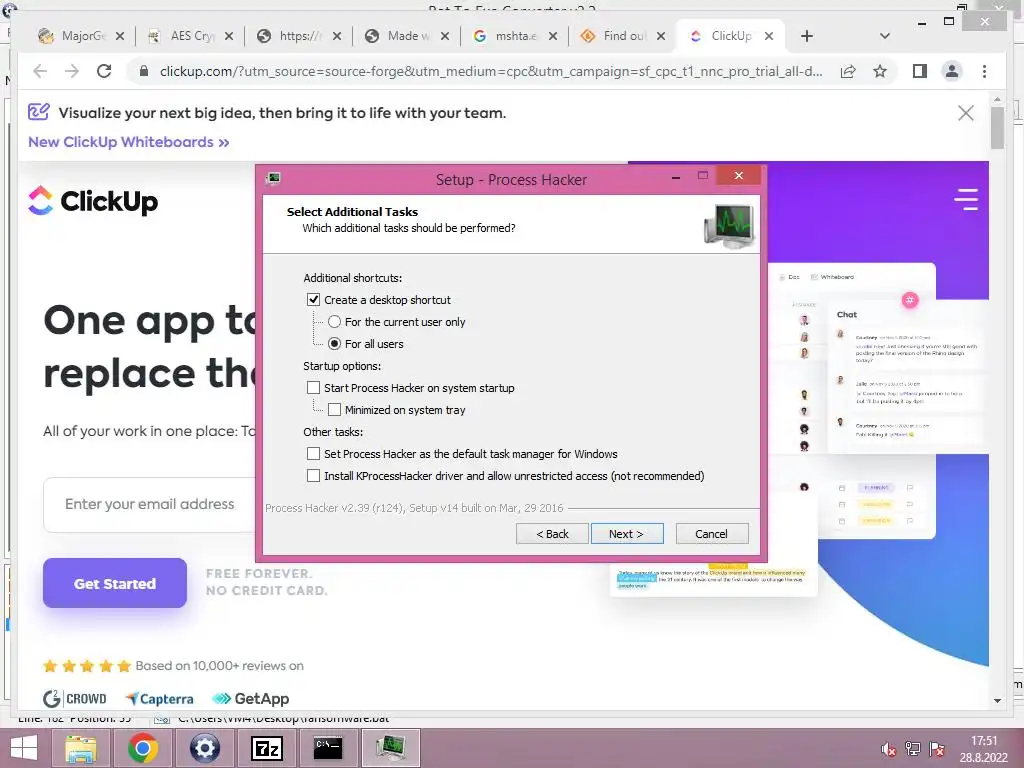This screenshot has width=1024, height=768.
Task: Open 'New ClickUp Whiteboards' link
Action: pos(129,142)
